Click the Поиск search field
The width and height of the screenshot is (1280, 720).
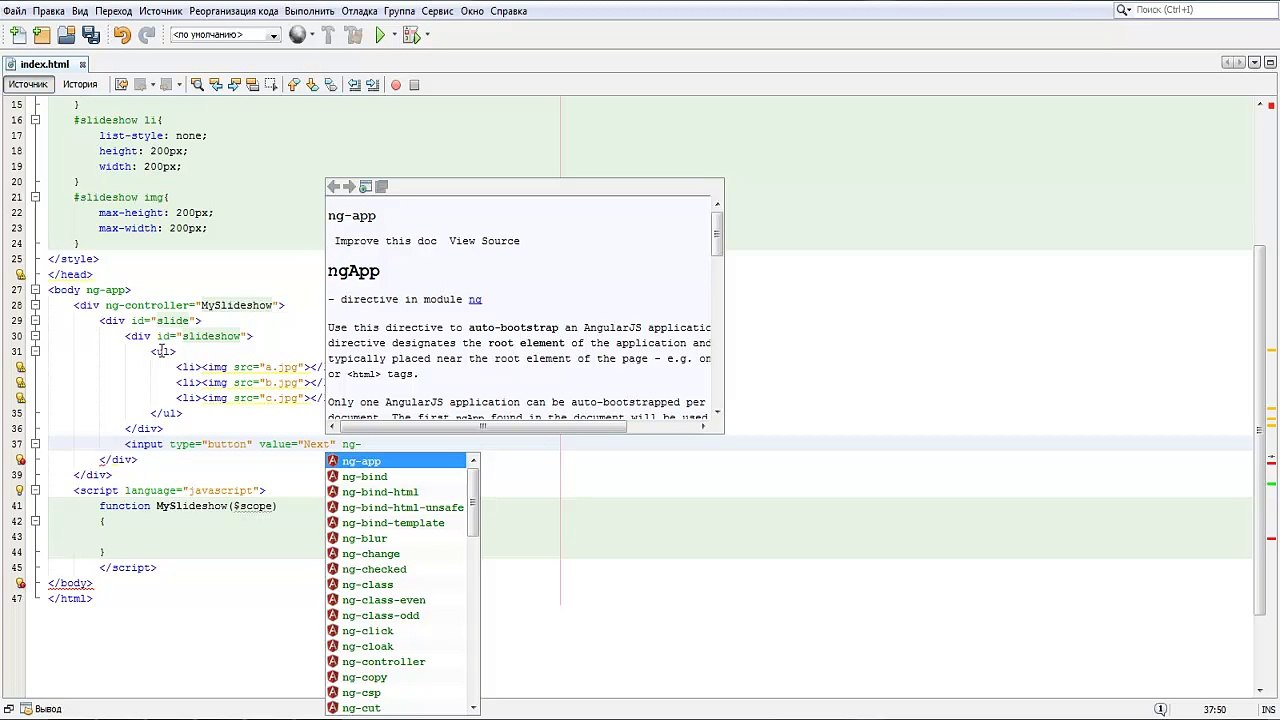click(1194, 10)
